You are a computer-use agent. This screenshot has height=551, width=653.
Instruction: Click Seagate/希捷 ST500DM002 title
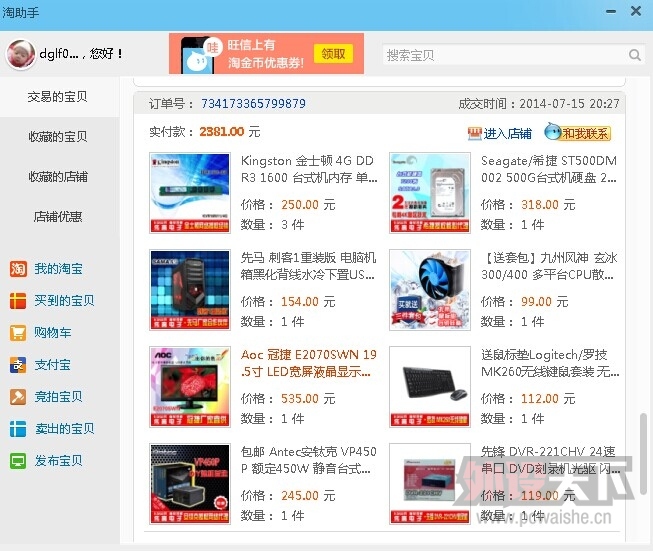coord(549,169)
